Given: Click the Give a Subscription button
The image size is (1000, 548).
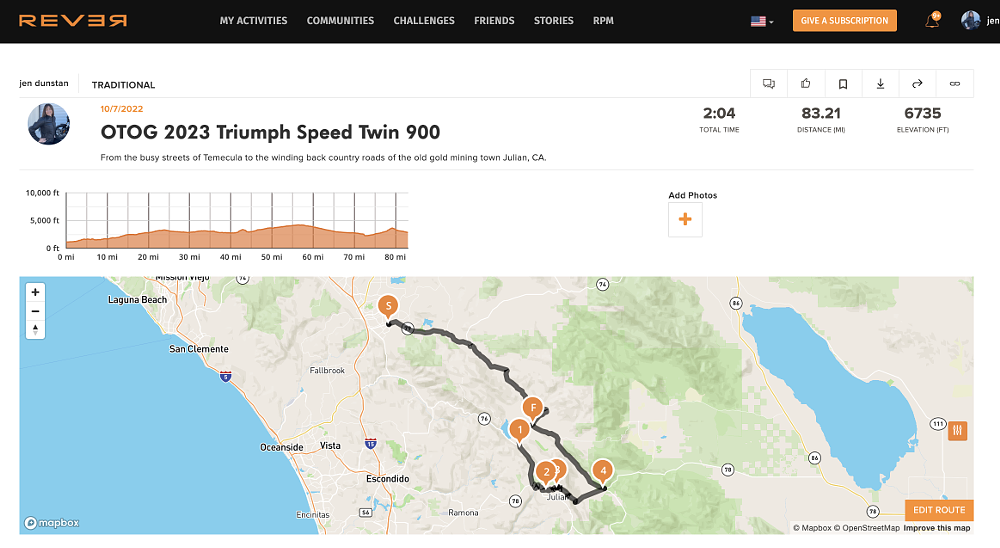Looking at the screenshot, I should pos(844,20).
